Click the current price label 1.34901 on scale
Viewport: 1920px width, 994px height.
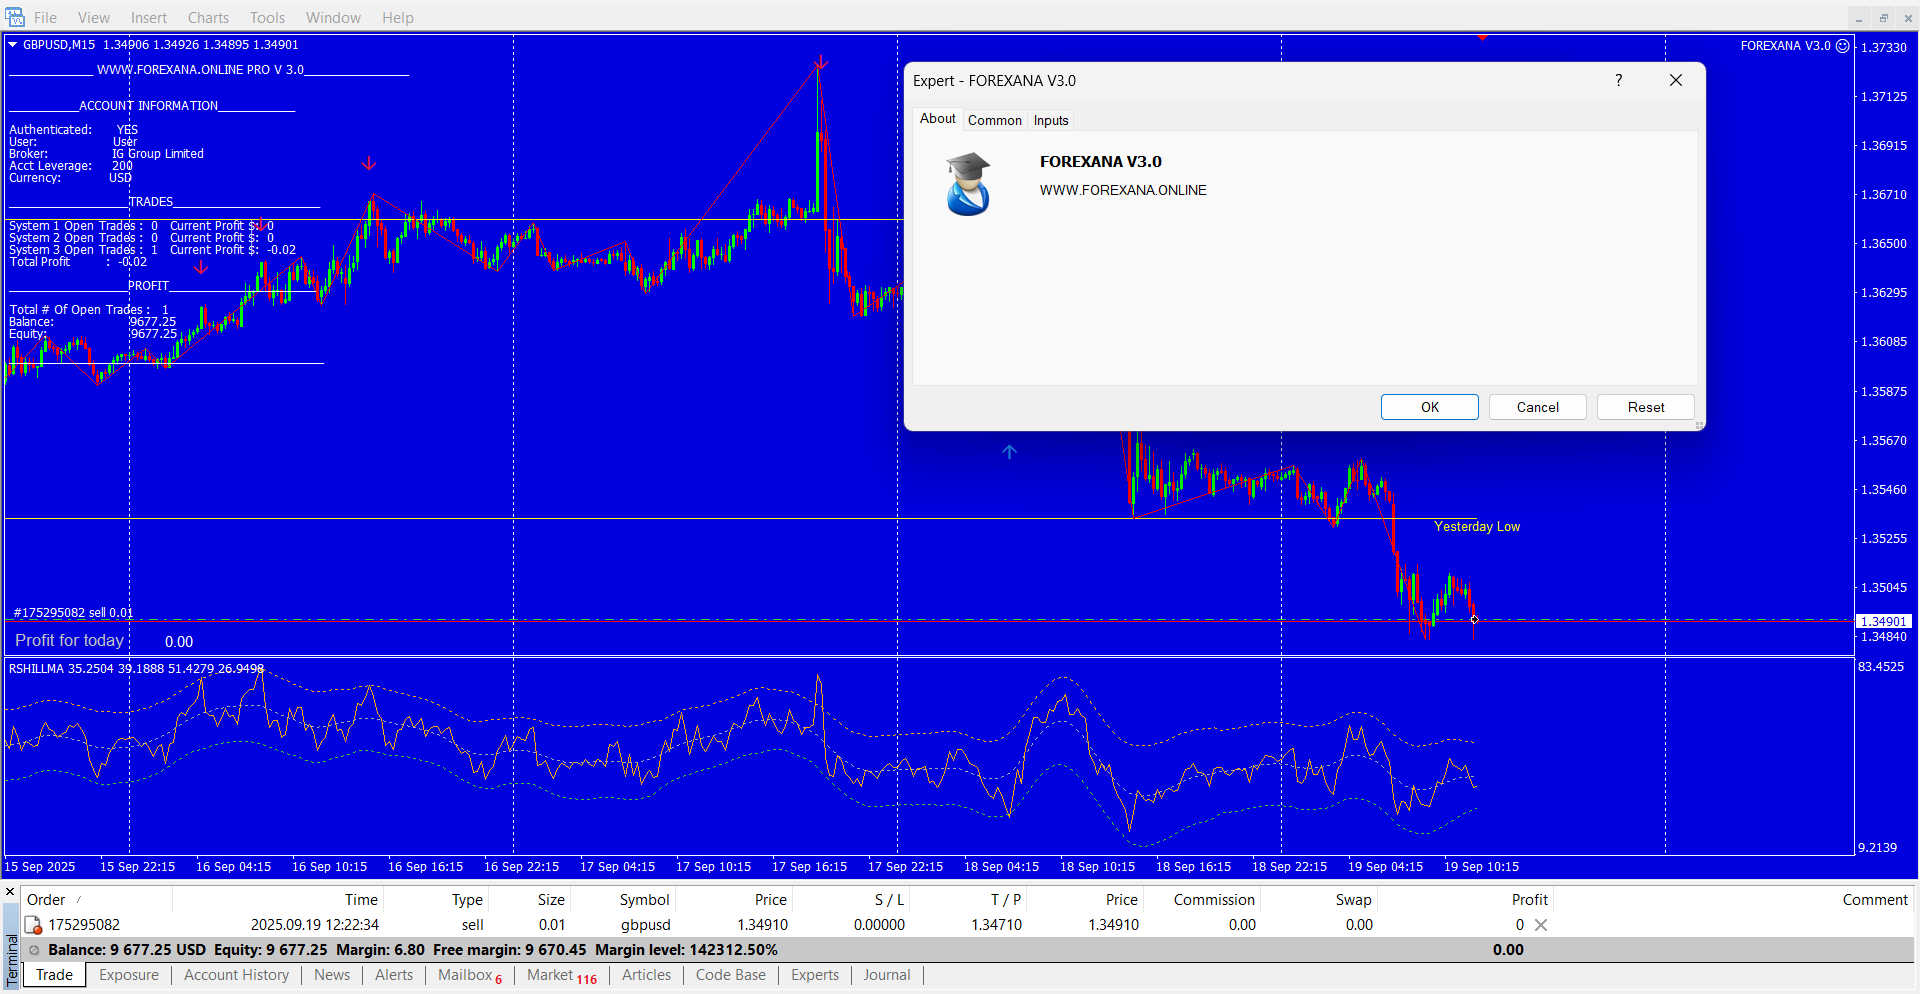point(1883,621)
